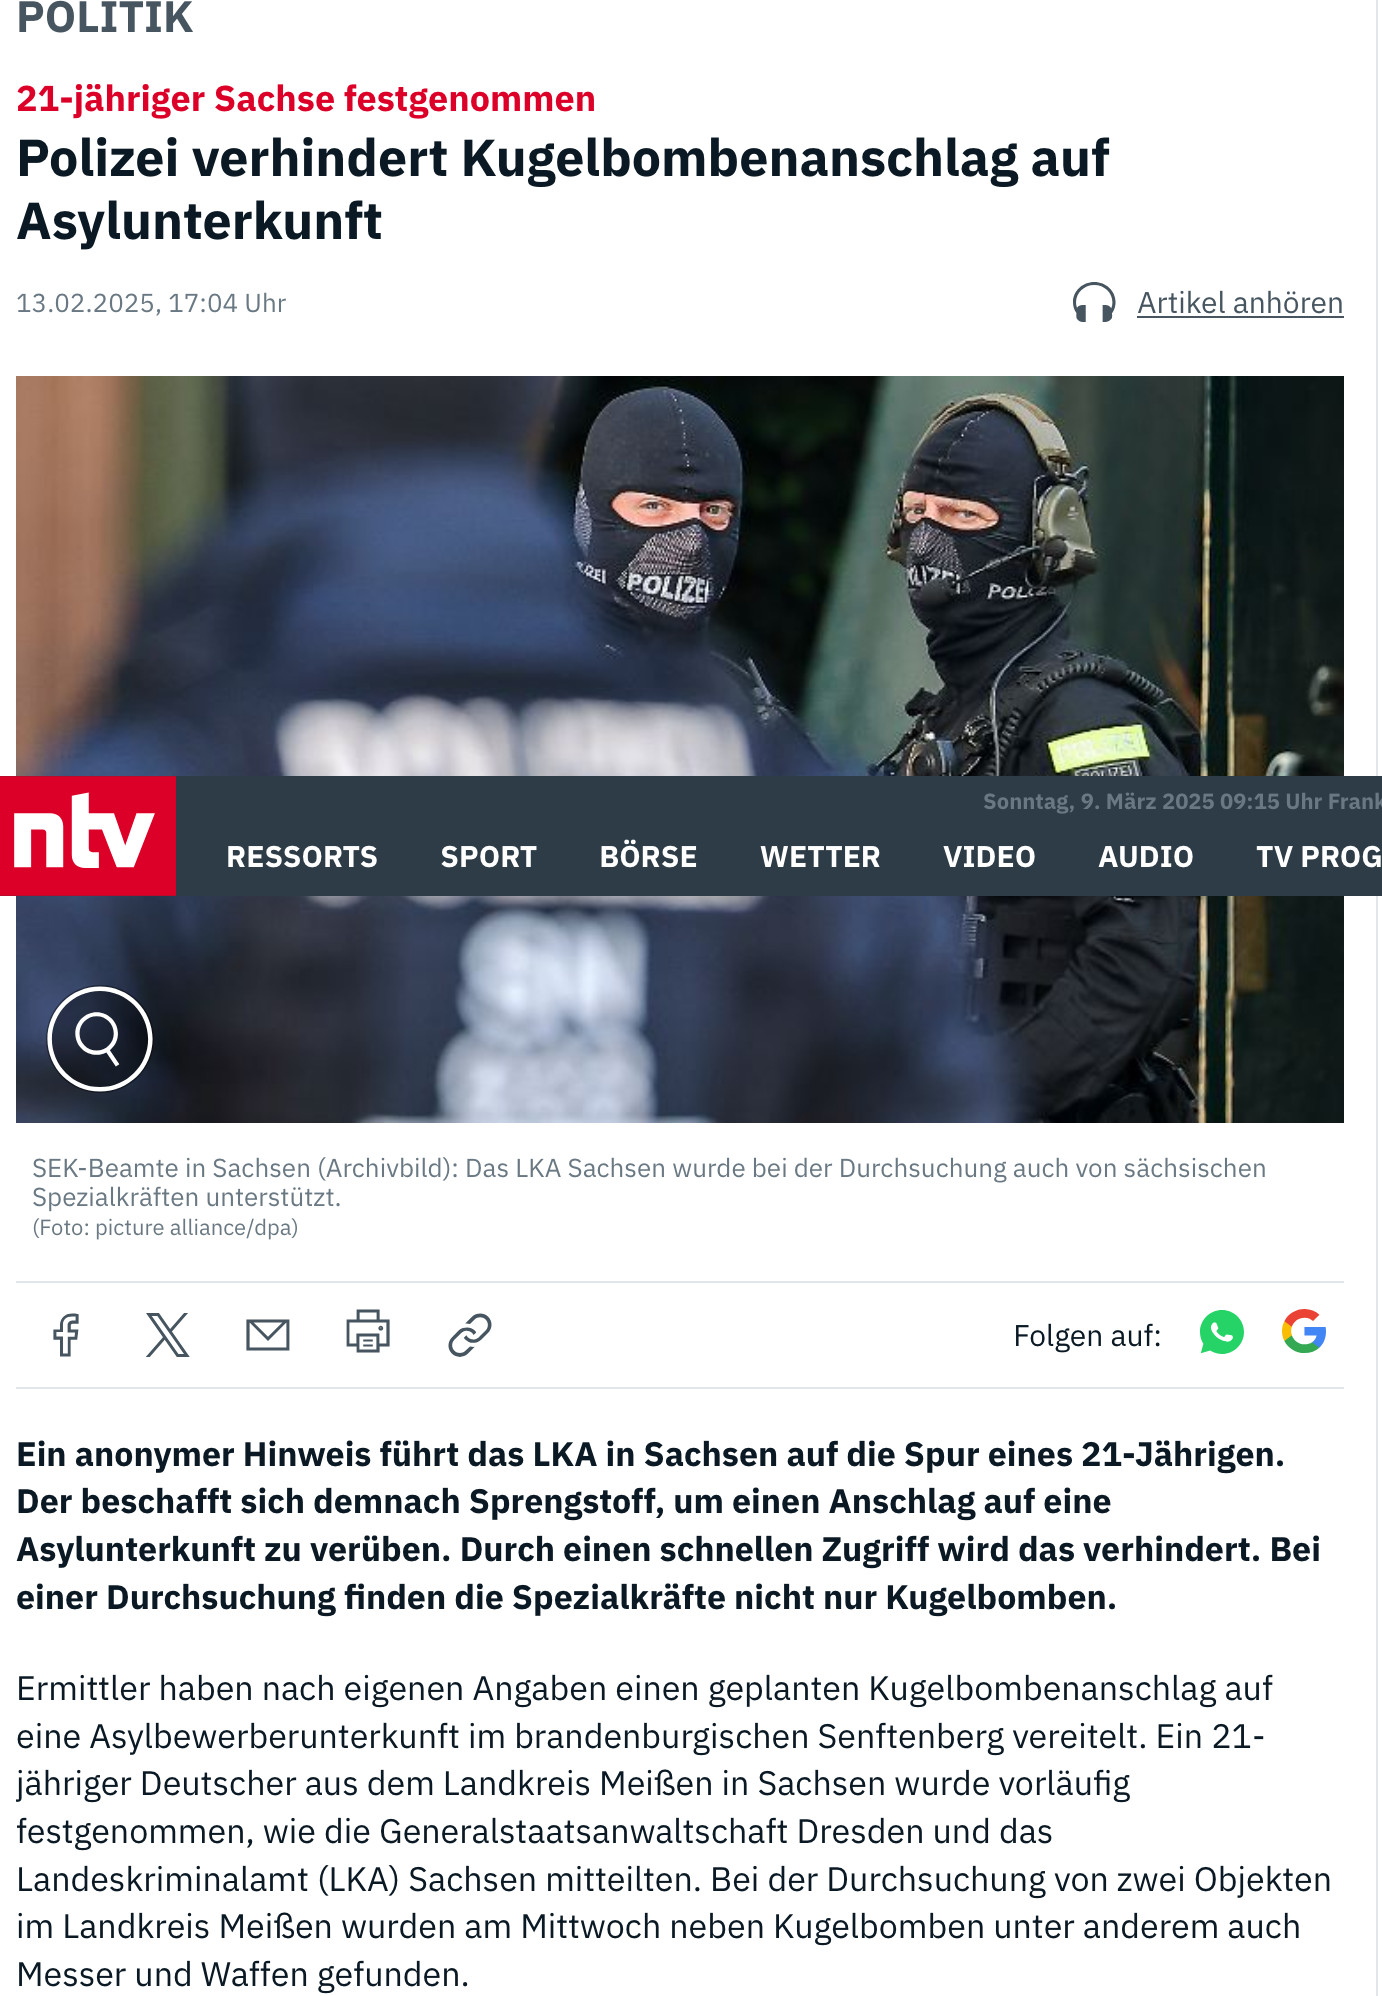
Task: Share article on X
Action: tap(167, 1335)
